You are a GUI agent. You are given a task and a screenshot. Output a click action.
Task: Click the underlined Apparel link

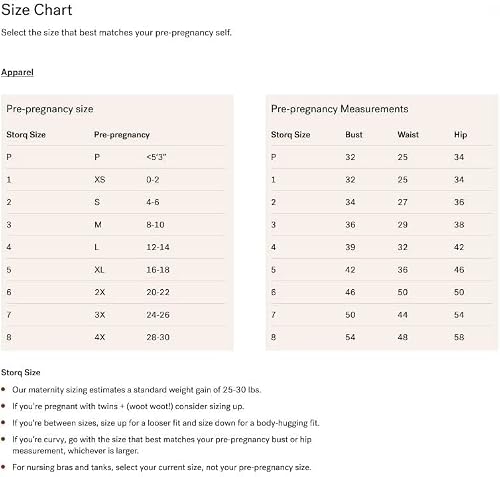point(17,72)
